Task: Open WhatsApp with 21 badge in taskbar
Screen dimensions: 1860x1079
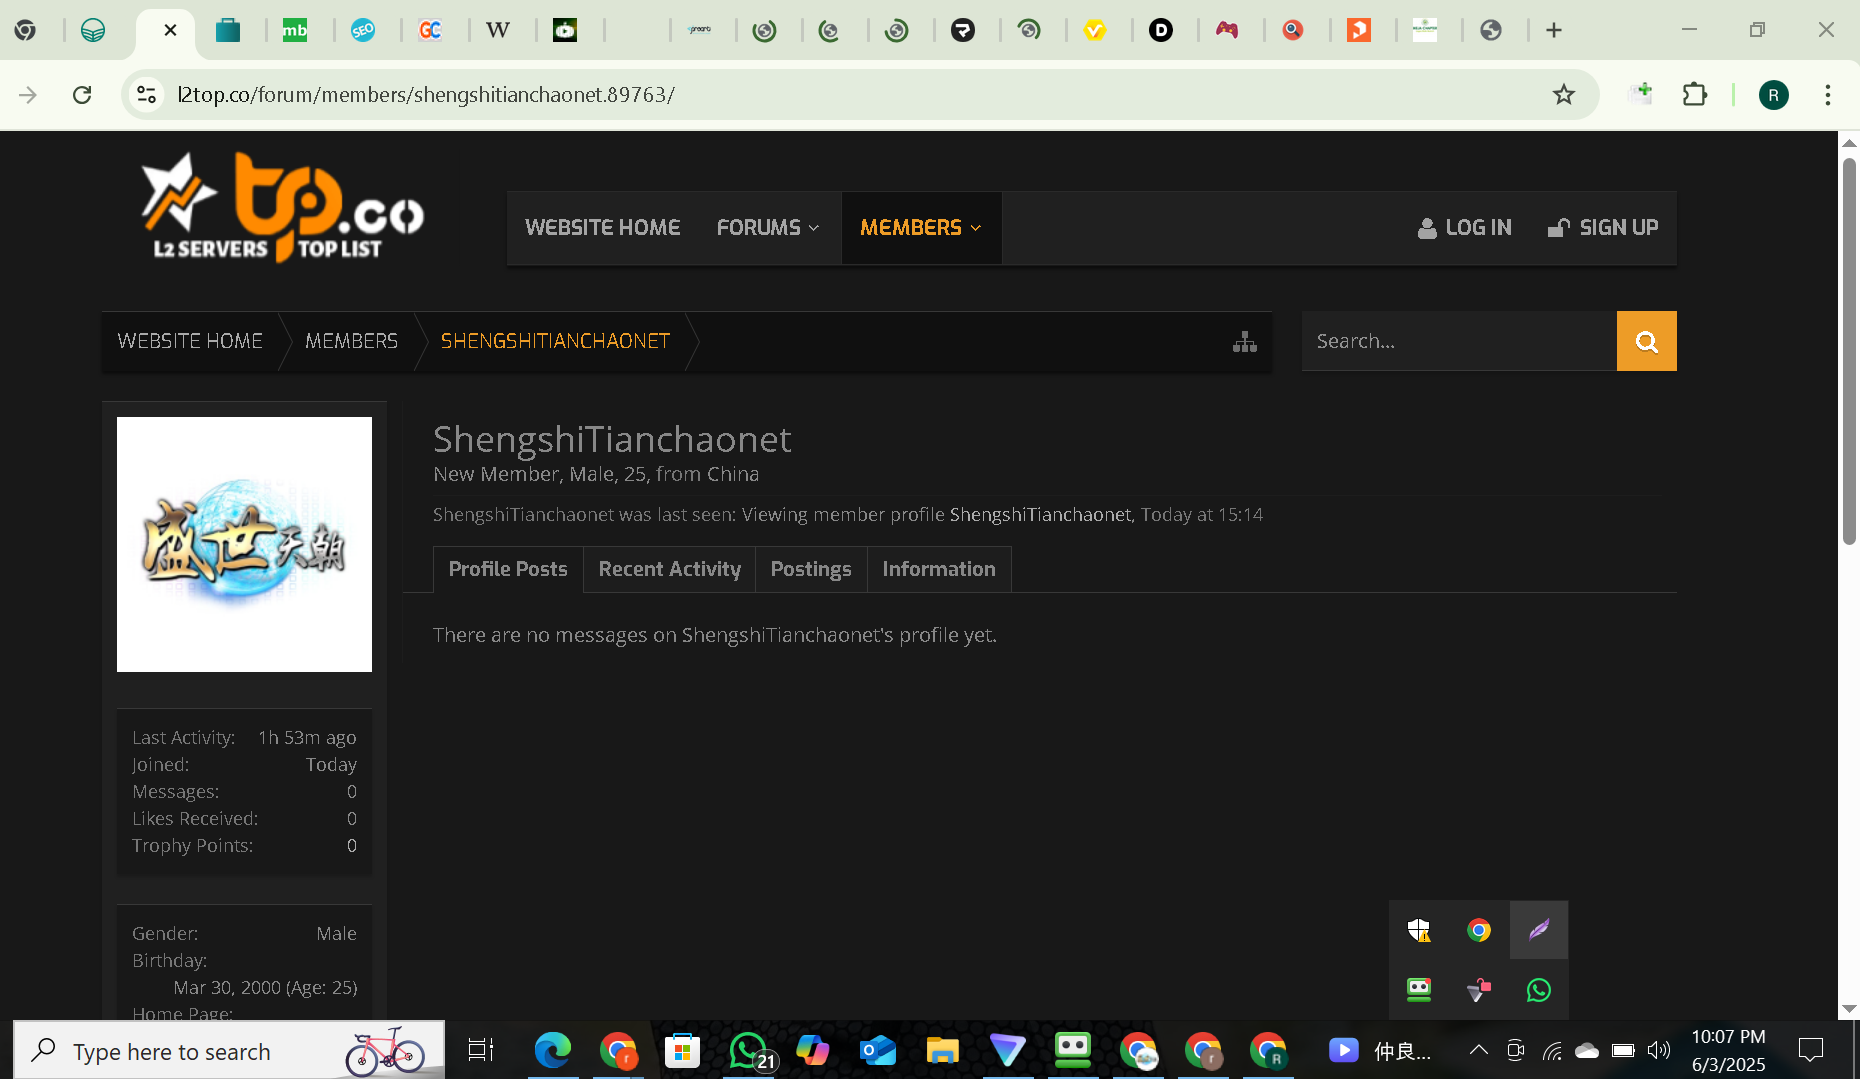Action: (750, 1050)
